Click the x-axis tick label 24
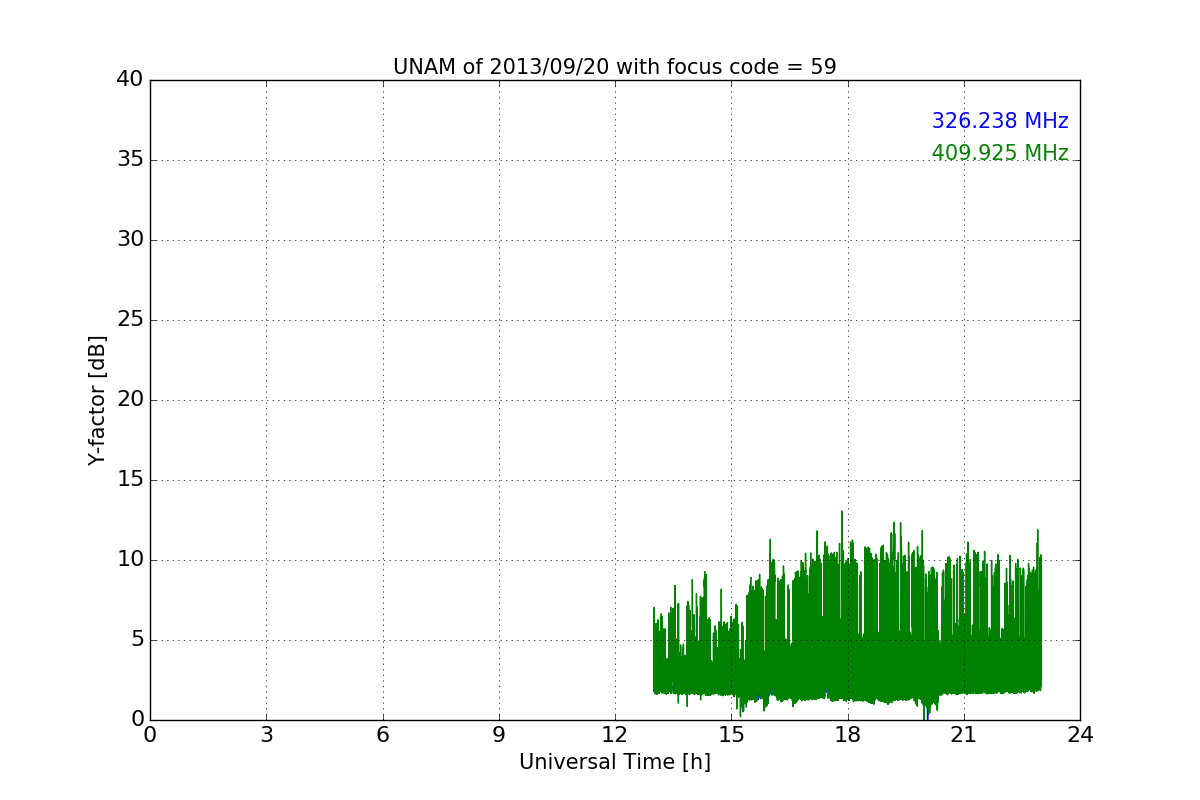Image resolution: width=1200 pixels, height=800 pixels. coord(1080,735)
